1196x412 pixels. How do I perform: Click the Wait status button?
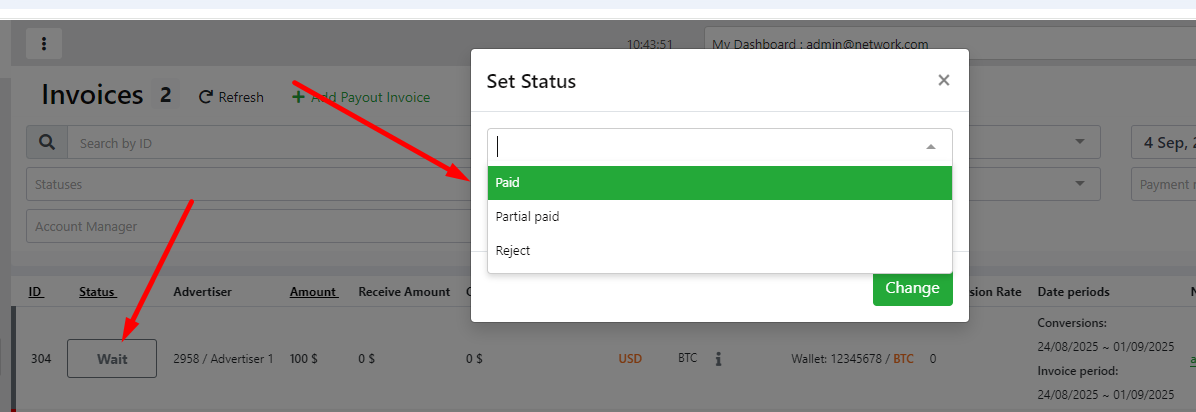point(112,359)
